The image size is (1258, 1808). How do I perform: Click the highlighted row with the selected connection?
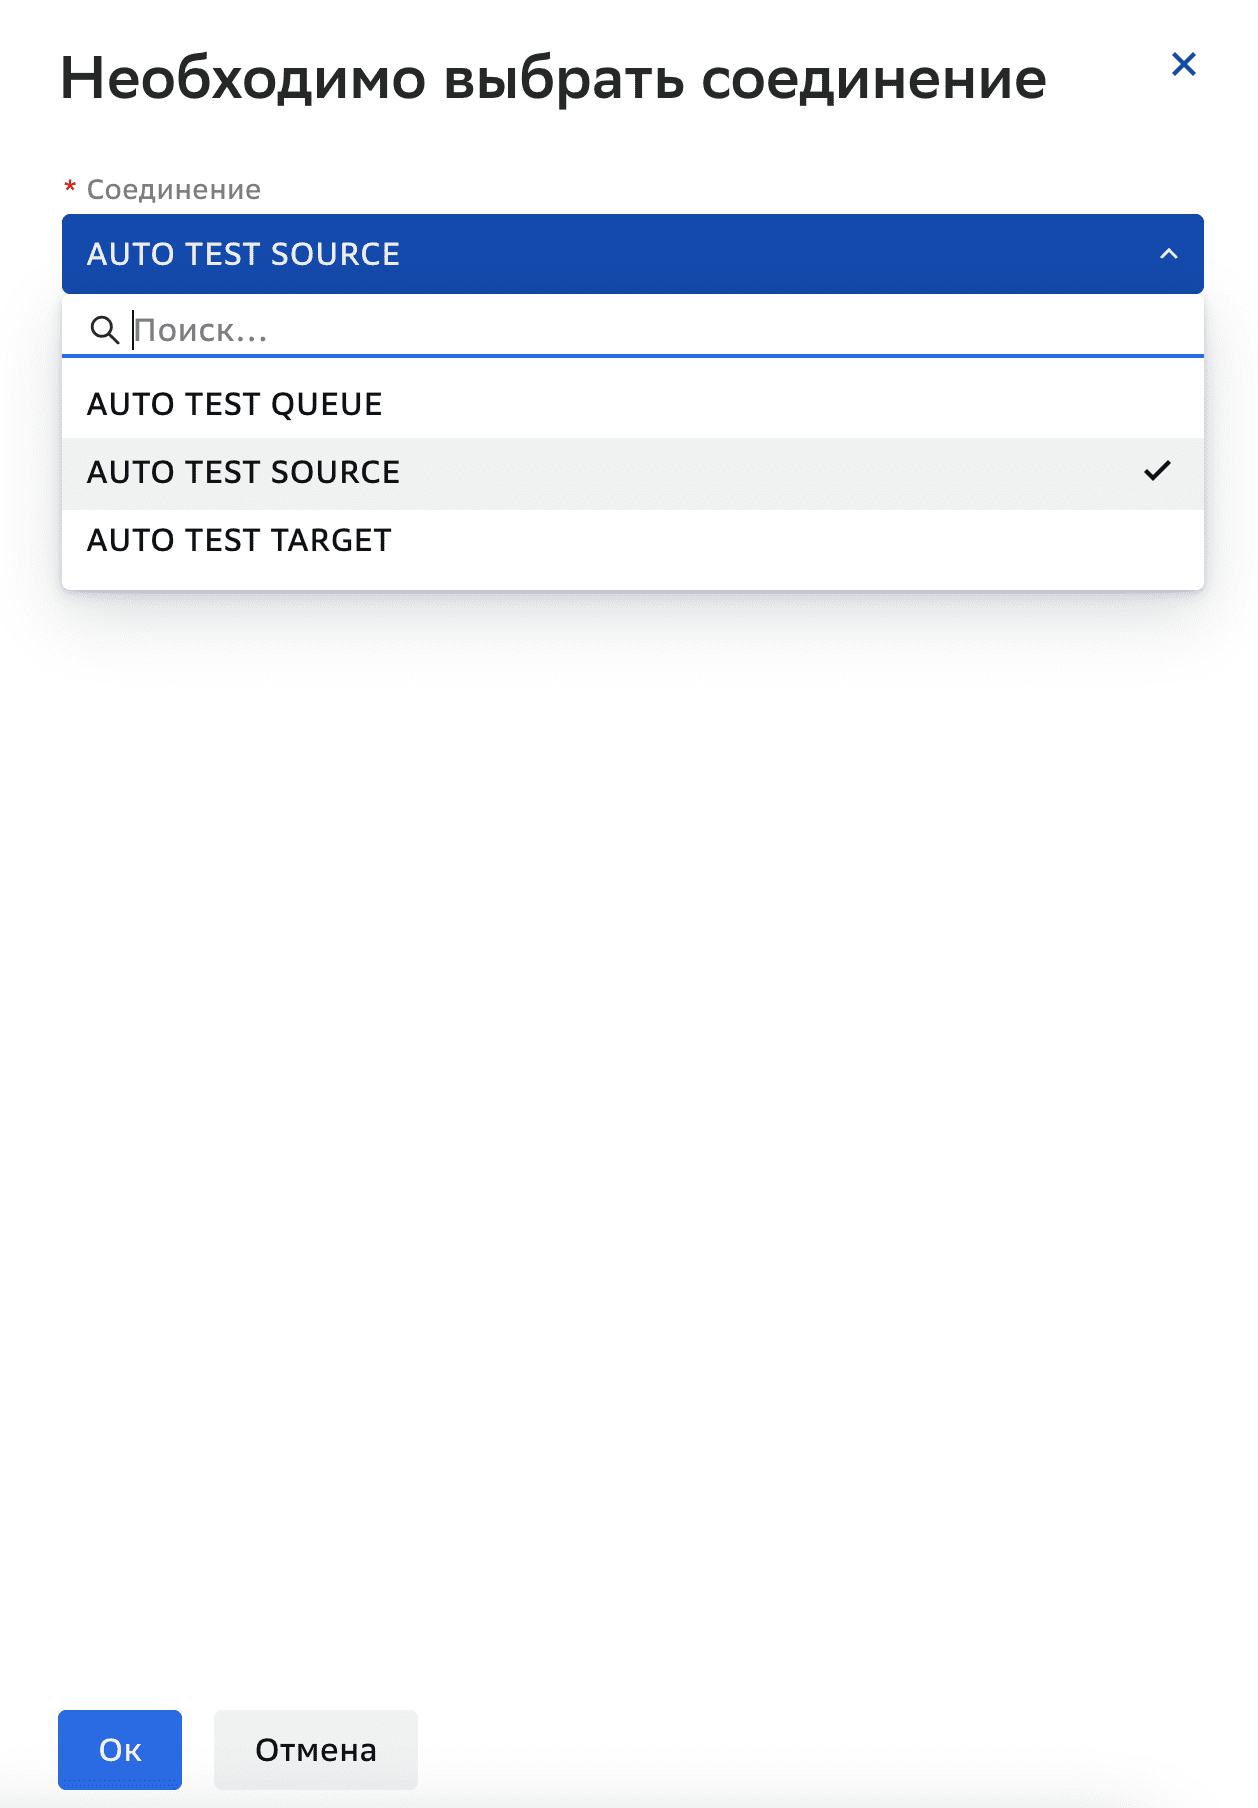(x=700, y=472)
